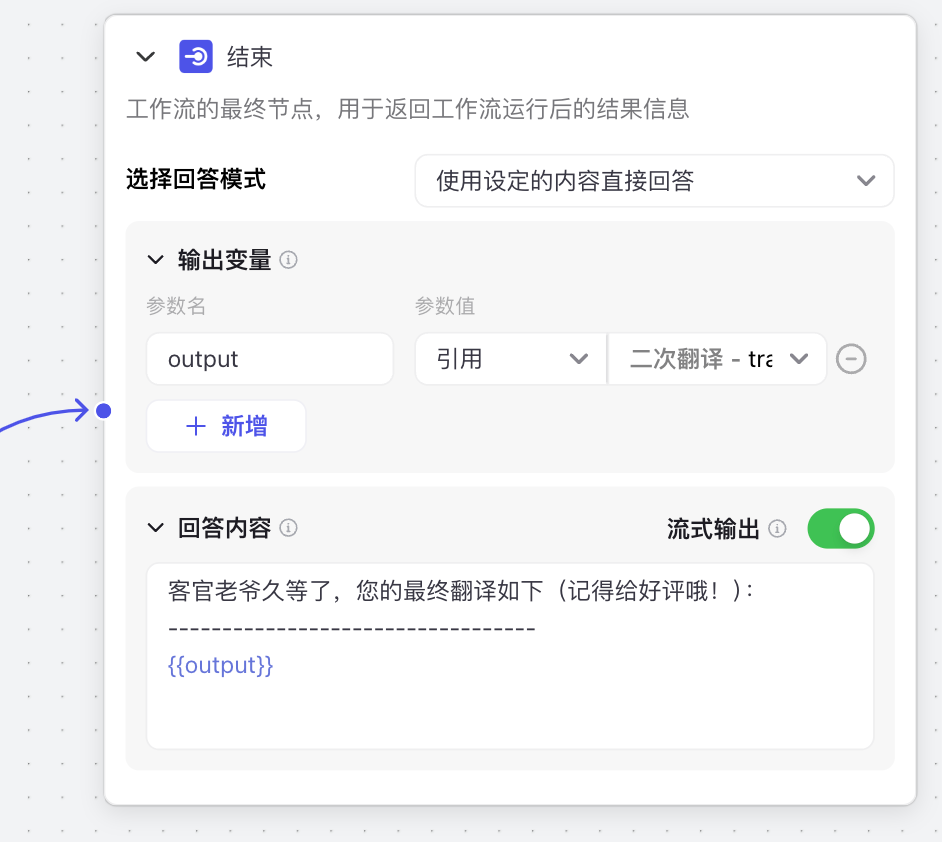Click the 结束 node title
Screen dimensions: 942x842
250,57
